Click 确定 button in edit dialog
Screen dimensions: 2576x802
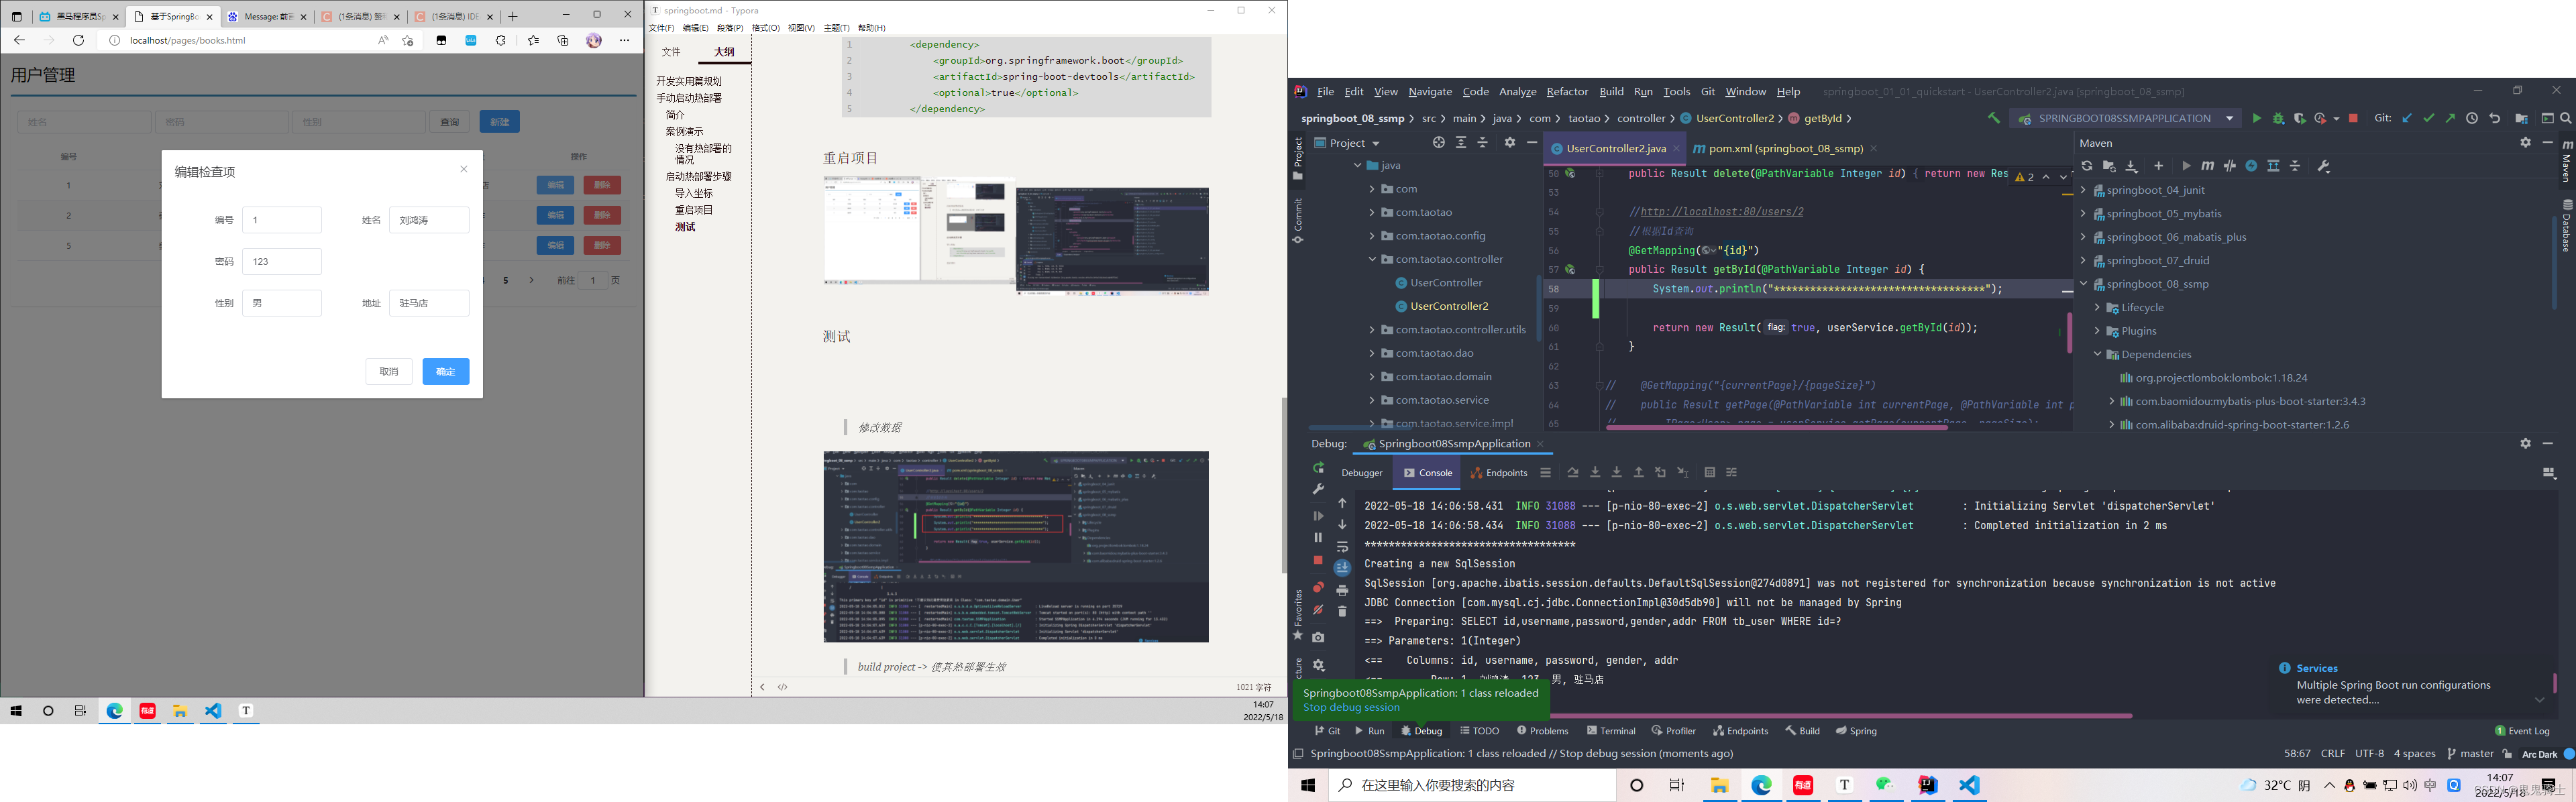point(446,371)
